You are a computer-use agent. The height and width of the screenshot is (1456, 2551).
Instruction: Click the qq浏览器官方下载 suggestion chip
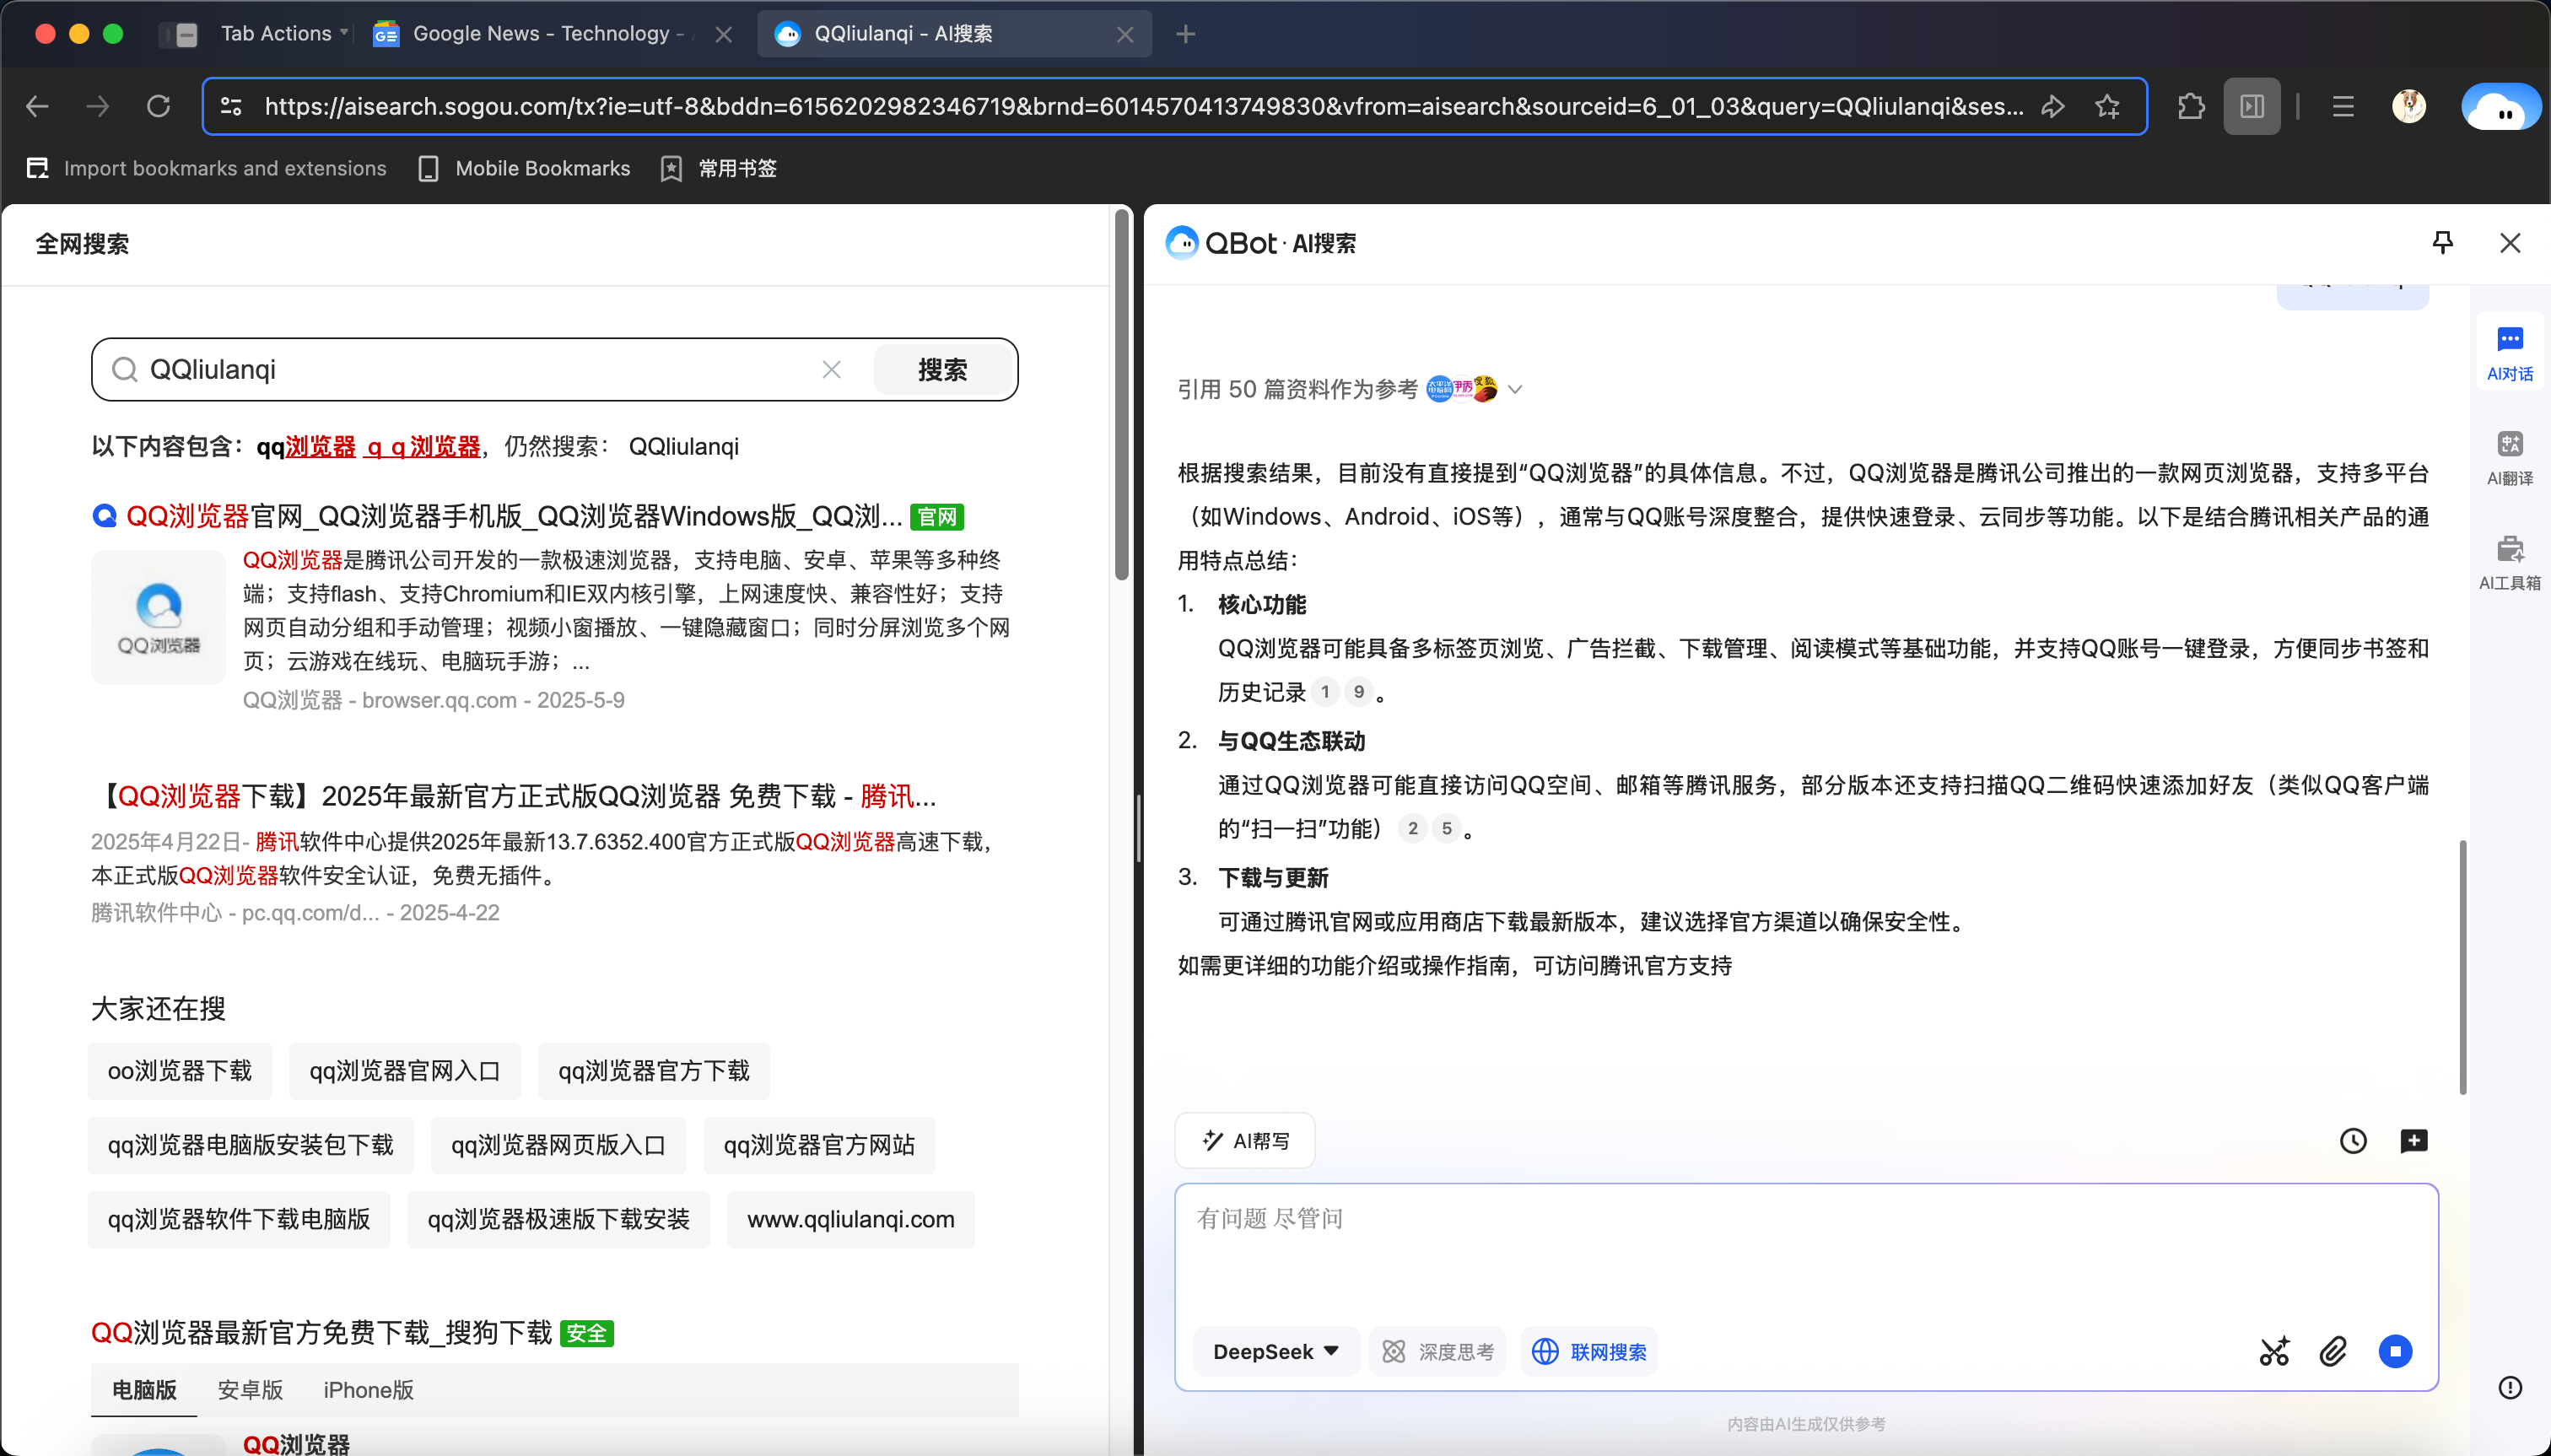[654, 1071]
